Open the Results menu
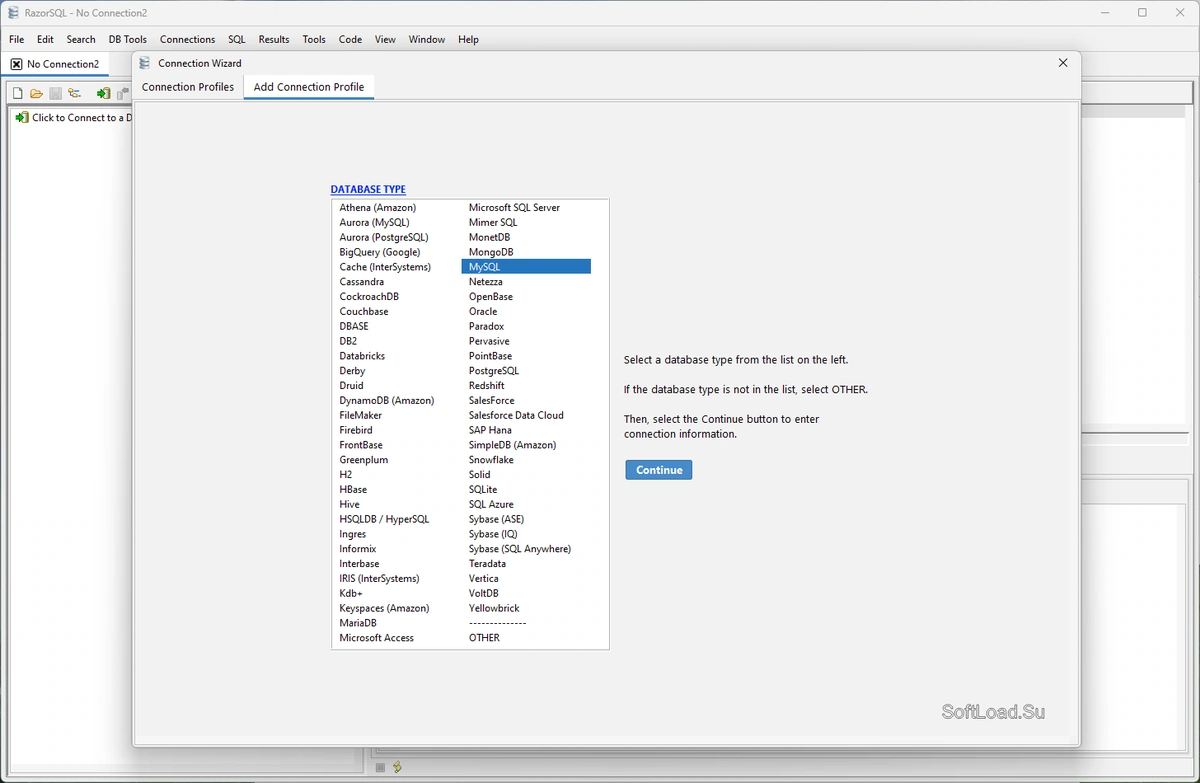This screenshot has height=783, width=1200. (274, 39)
